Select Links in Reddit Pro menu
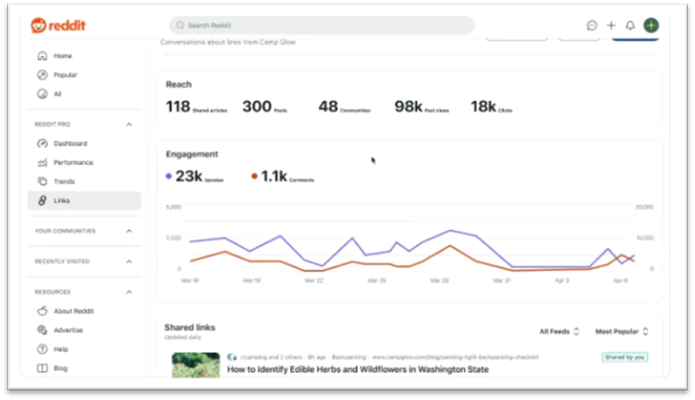 pos(84,200)
